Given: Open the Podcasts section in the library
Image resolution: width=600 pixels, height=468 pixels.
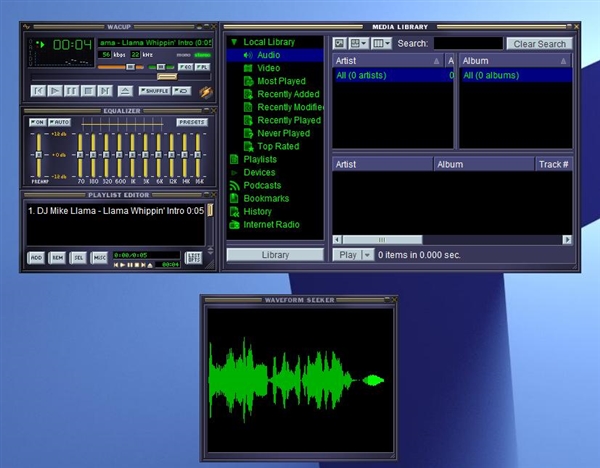Looking at the screenshot, I should pos(262,185).
